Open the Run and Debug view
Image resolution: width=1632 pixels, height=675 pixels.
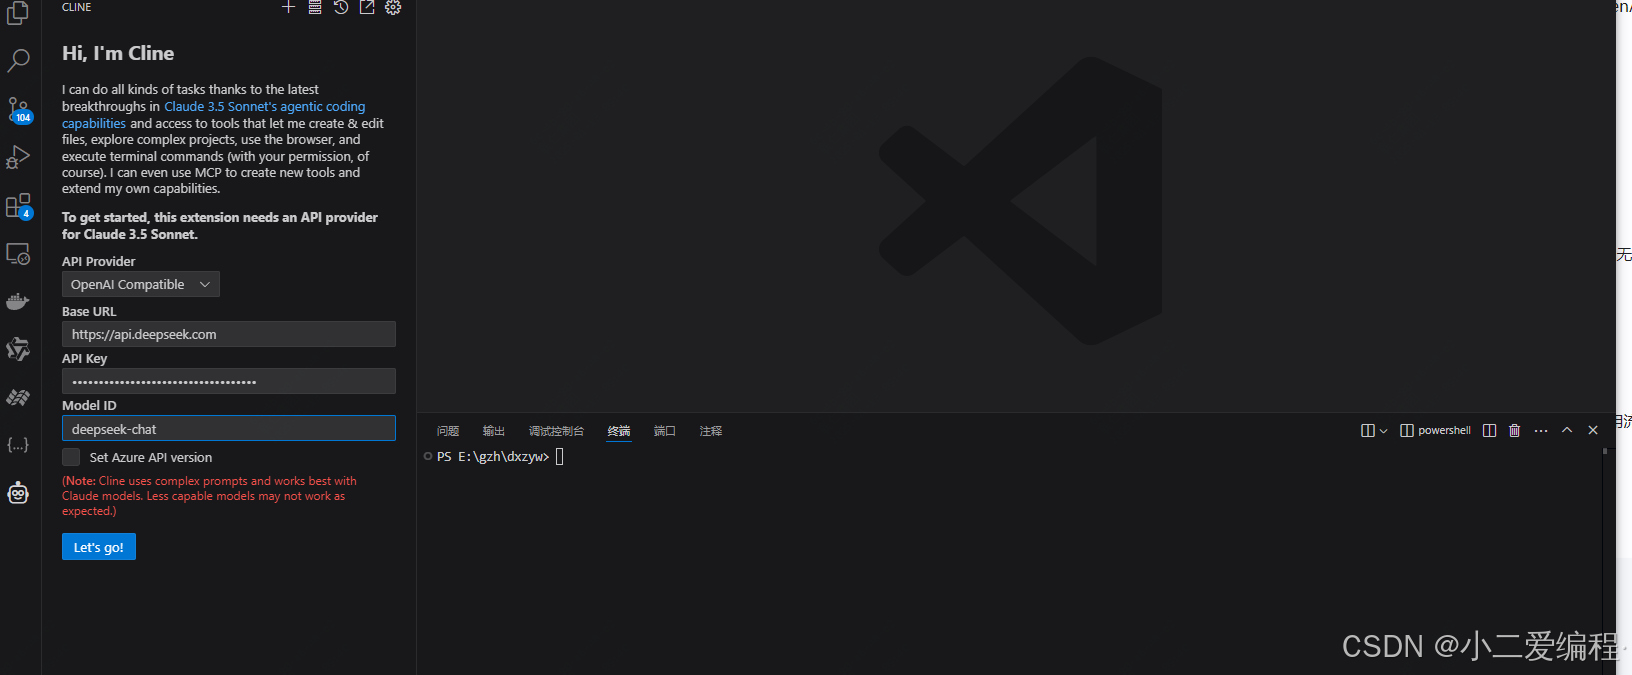point(18,157)
